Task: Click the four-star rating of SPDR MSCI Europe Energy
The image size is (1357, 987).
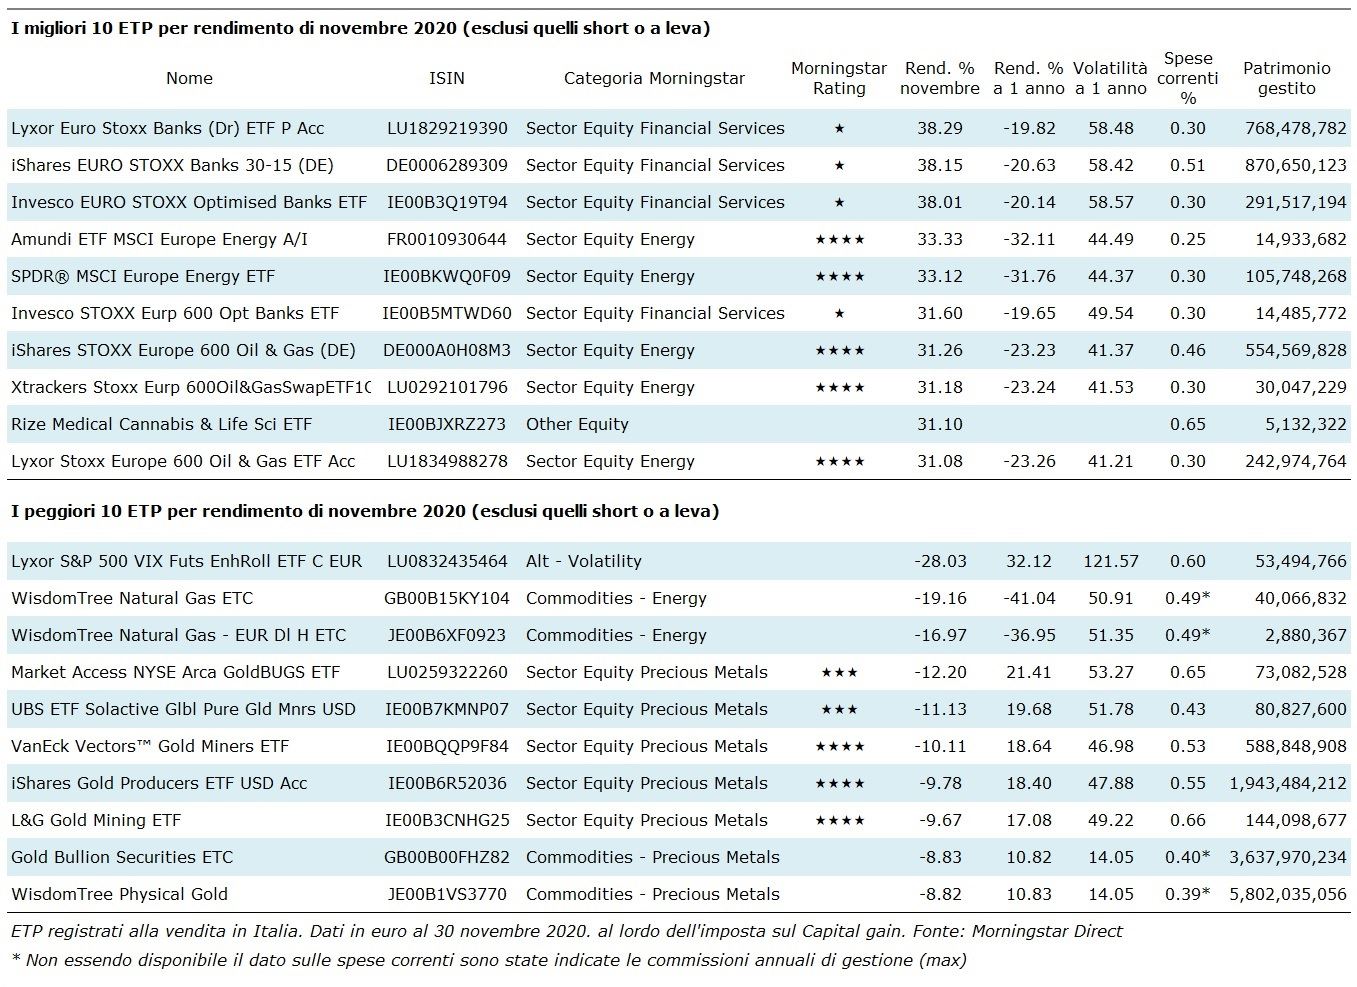Action: (x=839, y=277)
